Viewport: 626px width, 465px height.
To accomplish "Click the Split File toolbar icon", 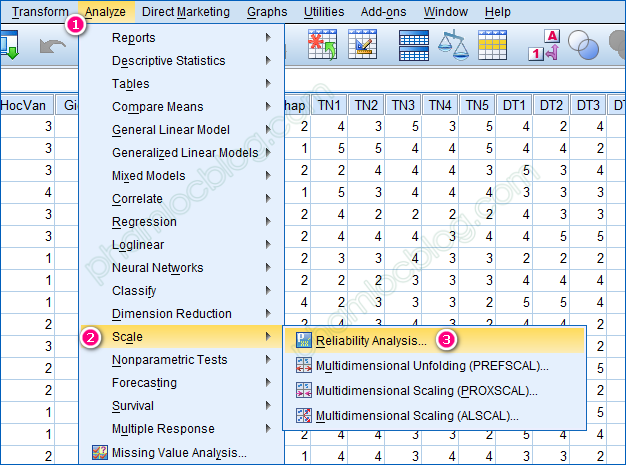I will (x=414, y=43).
